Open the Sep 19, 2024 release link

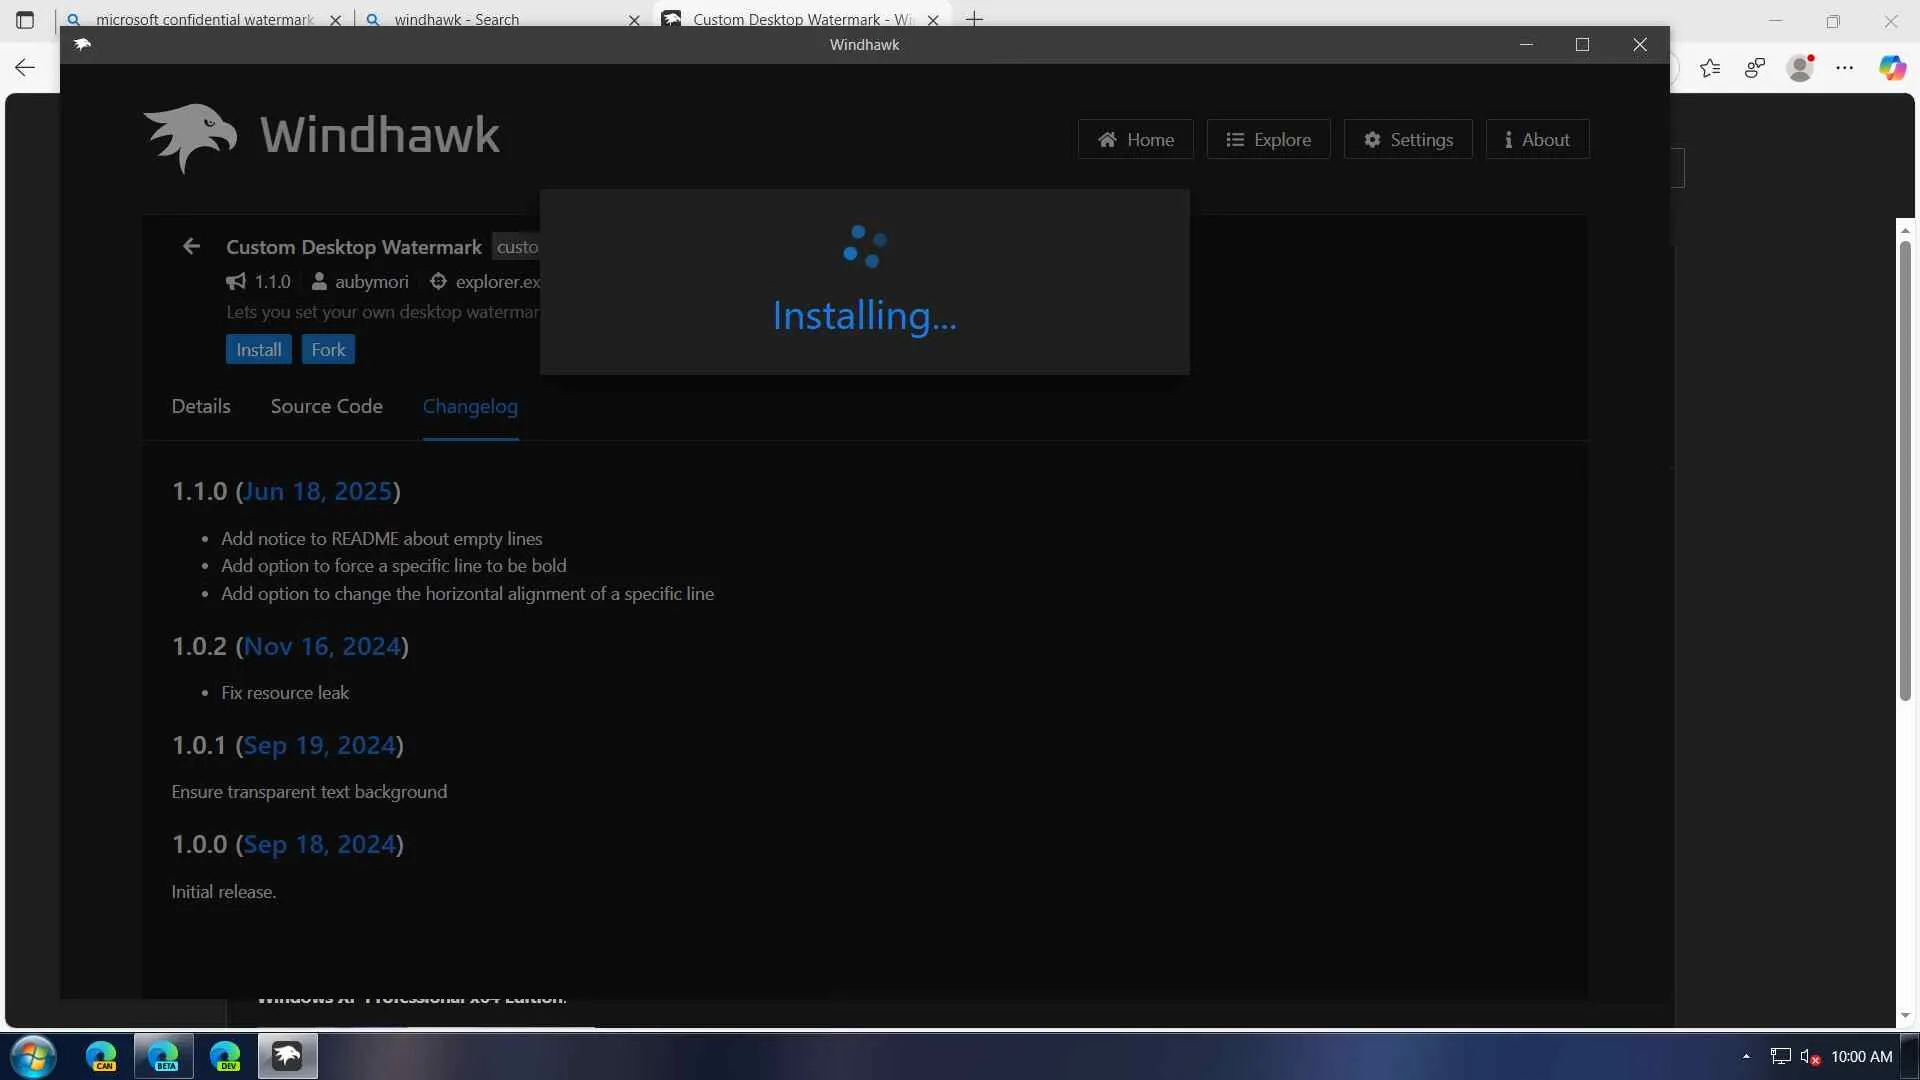pos(319,745)
